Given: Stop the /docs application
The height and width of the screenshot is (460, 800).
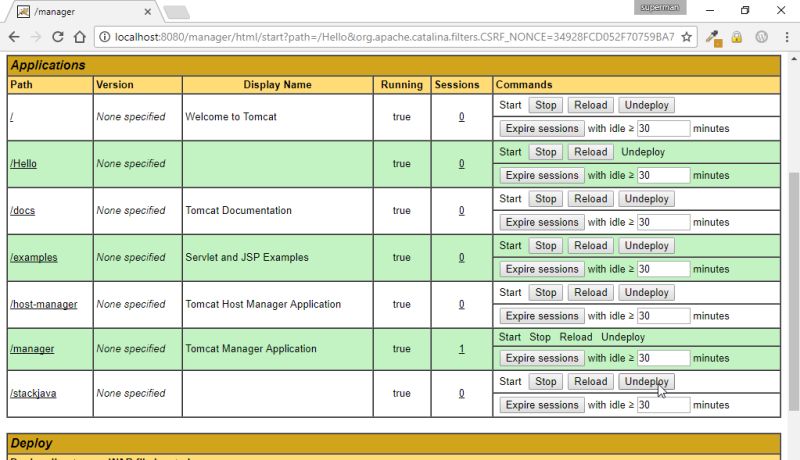Looking at the screenshot, I should (x=545, y=199).
